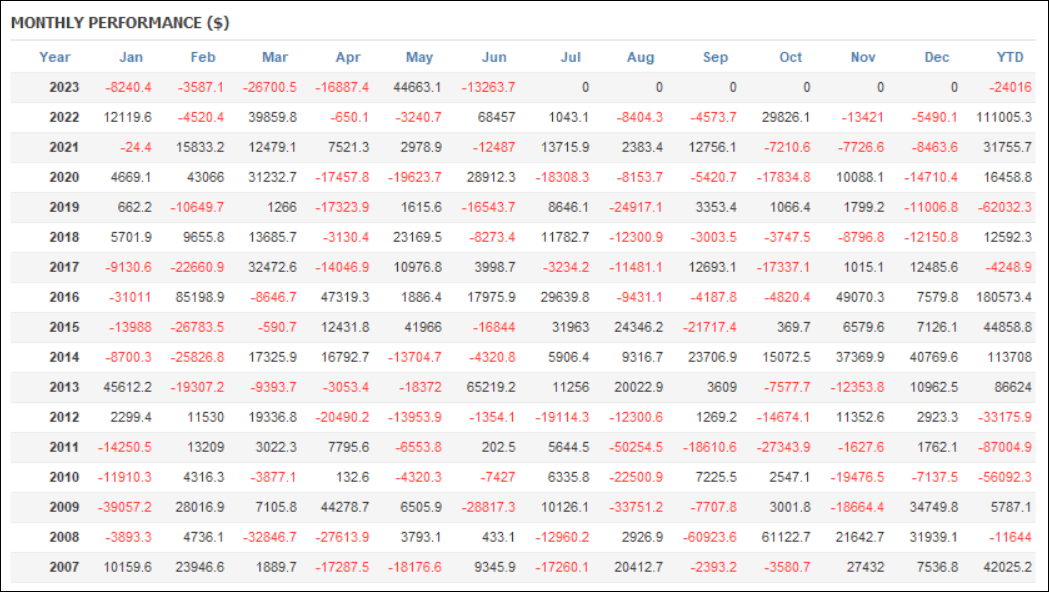Select the Jan column header

(131, 58)
